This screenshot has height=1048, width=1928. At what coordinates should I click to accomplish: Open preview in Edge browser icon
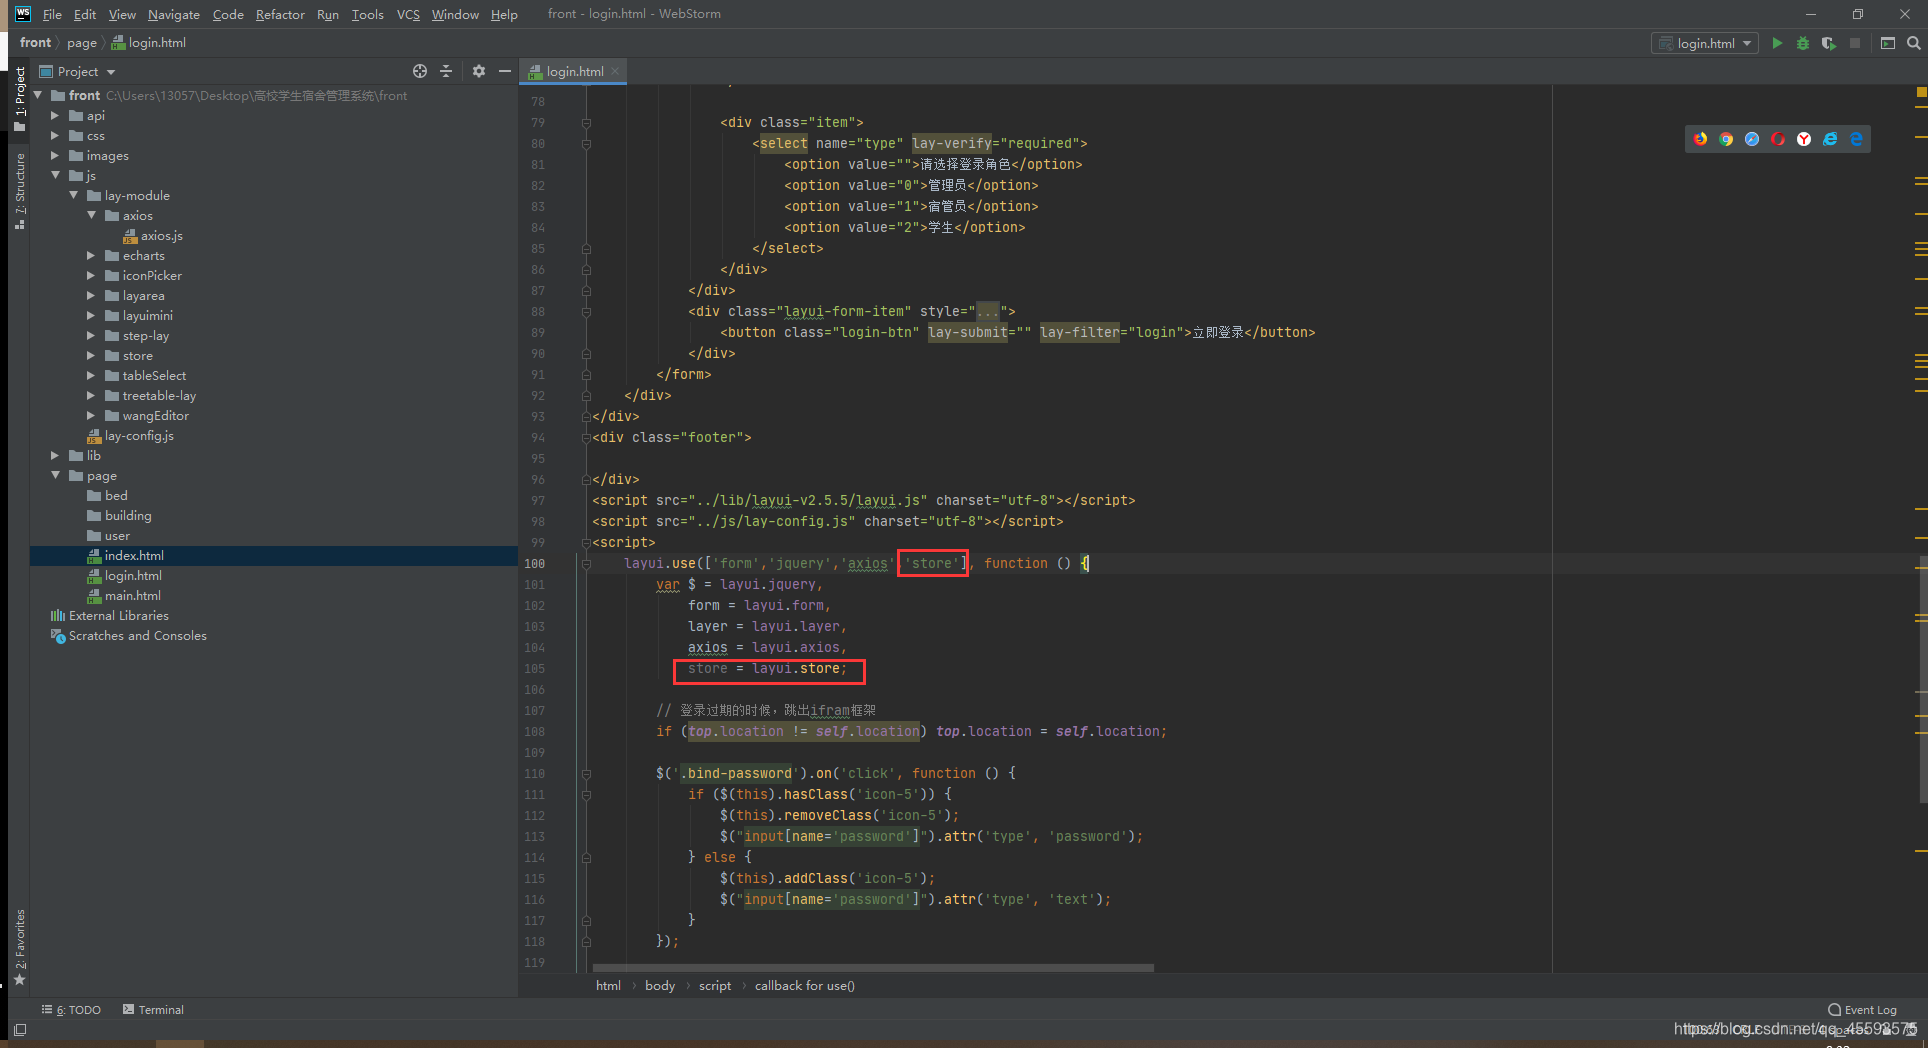click(x=1856, y=139)
